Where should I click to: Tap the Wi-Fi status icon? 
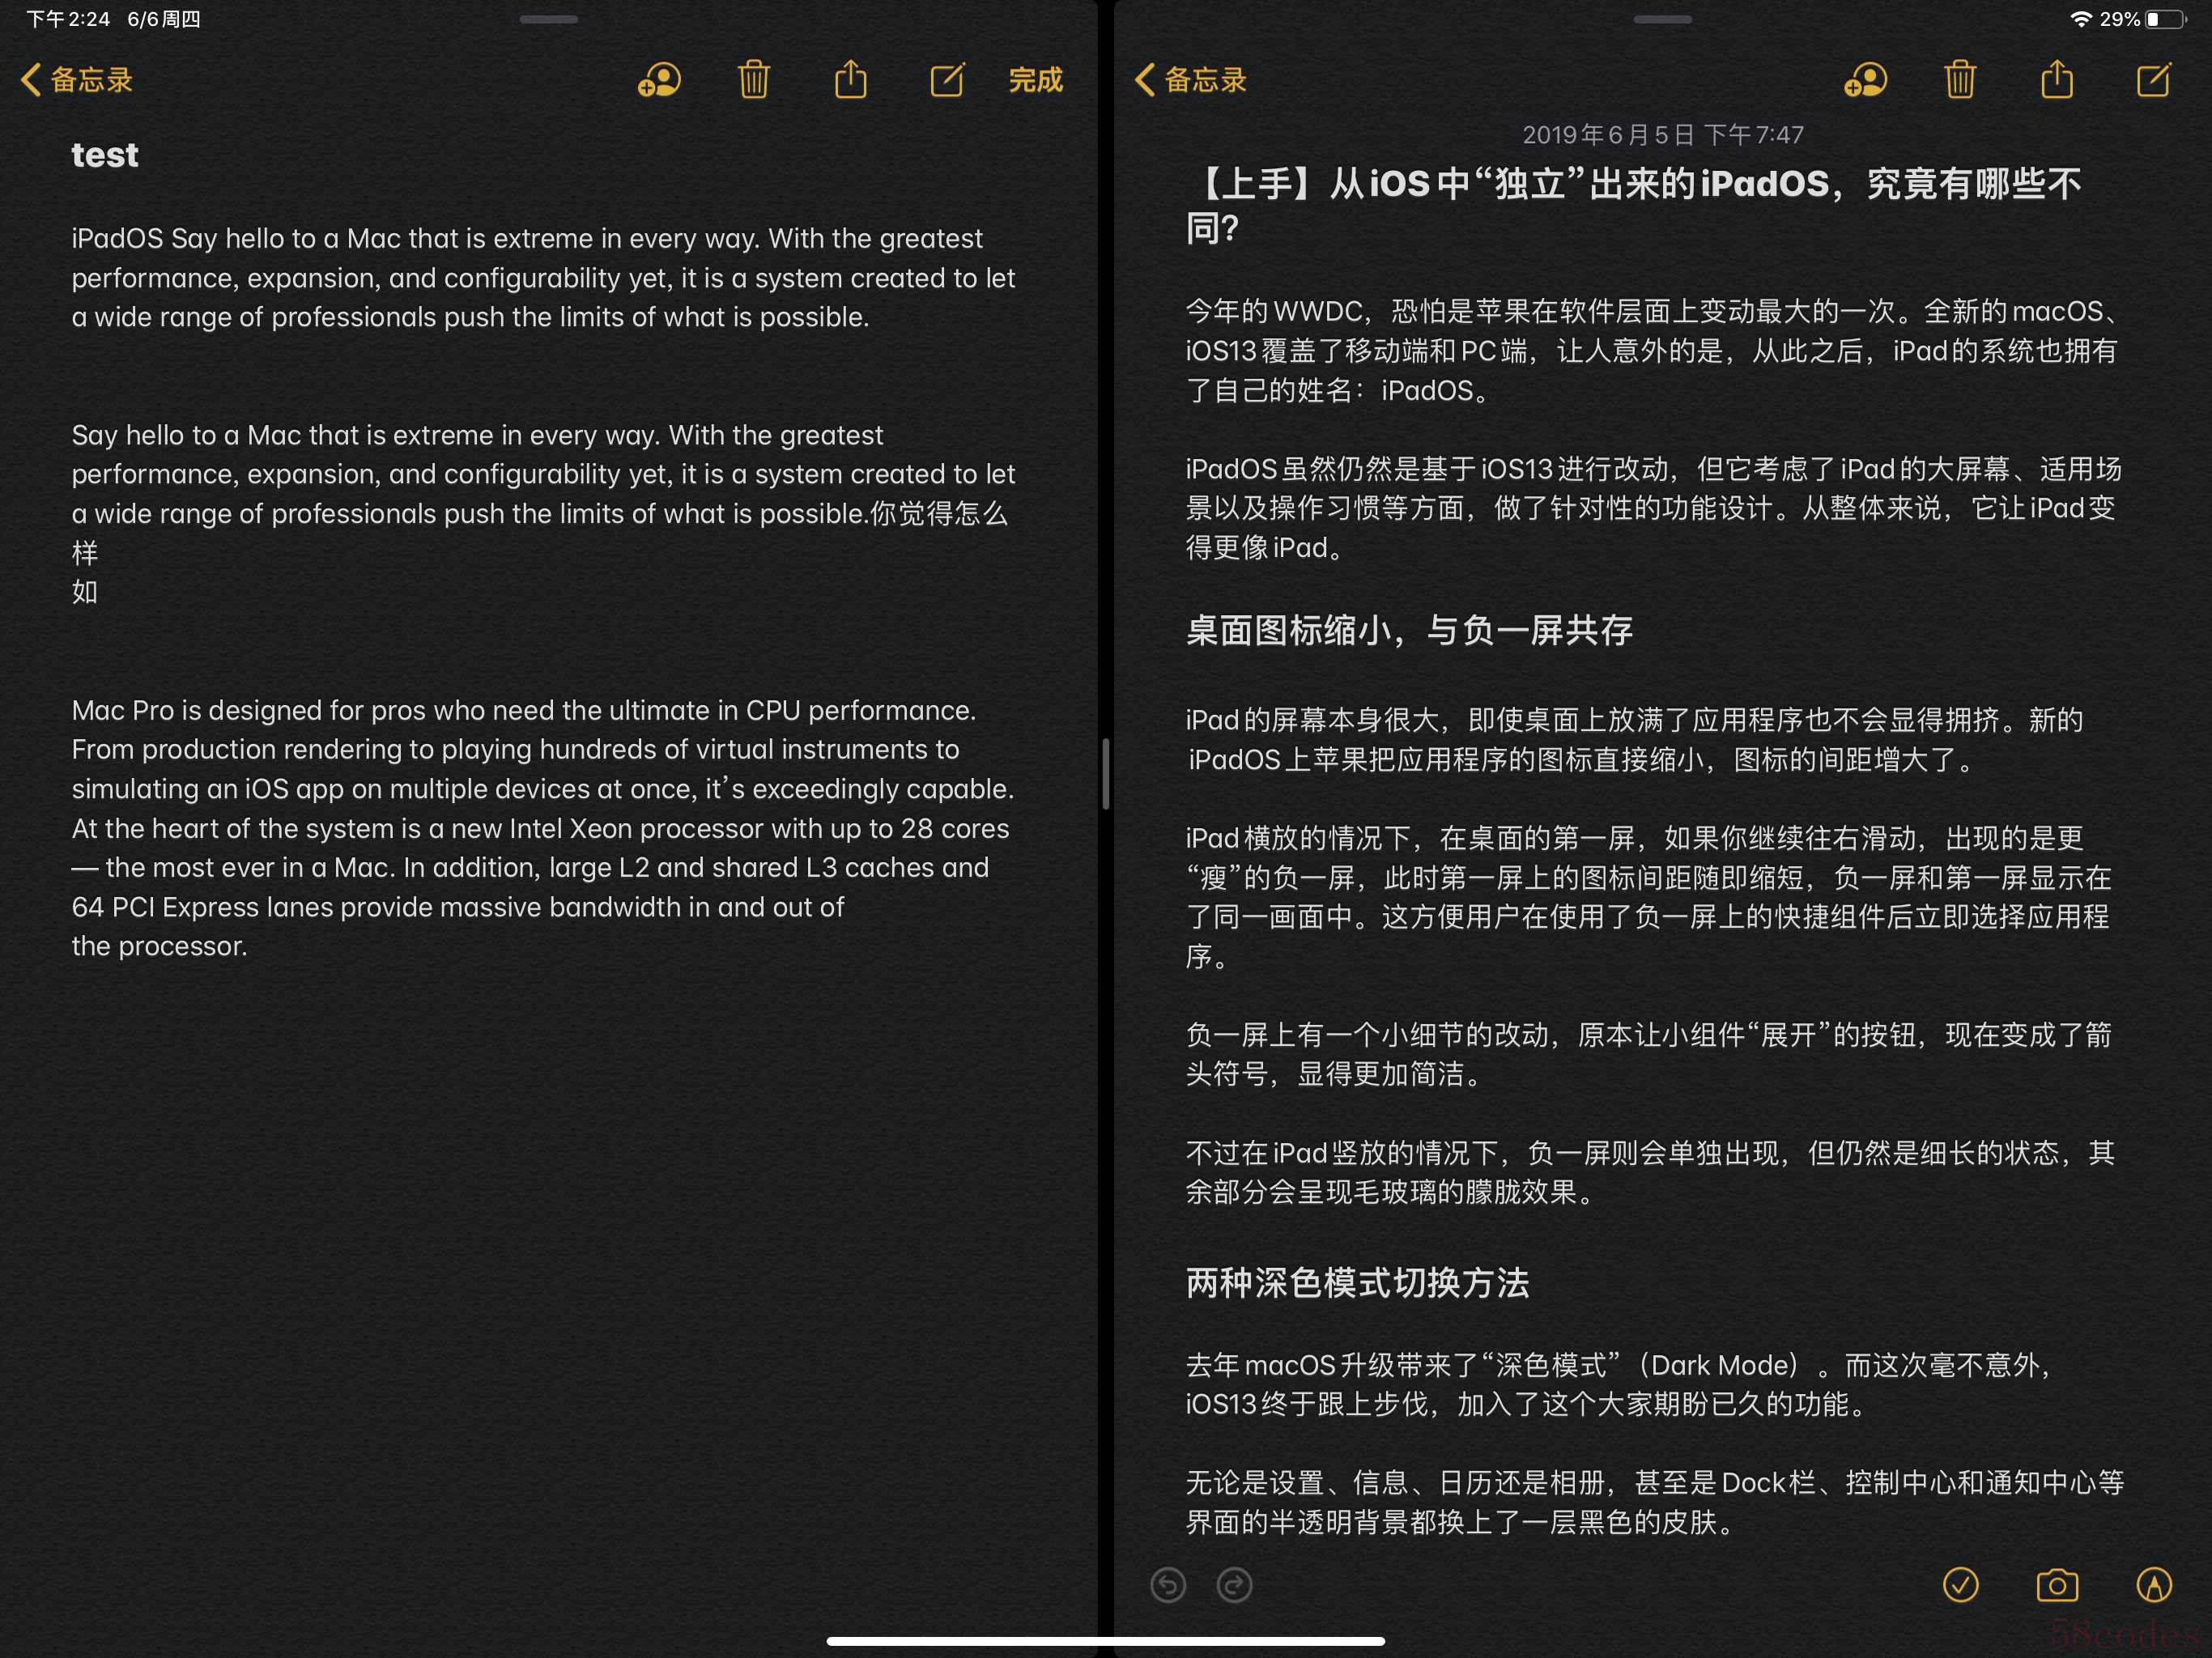[x=2081, y=19]
